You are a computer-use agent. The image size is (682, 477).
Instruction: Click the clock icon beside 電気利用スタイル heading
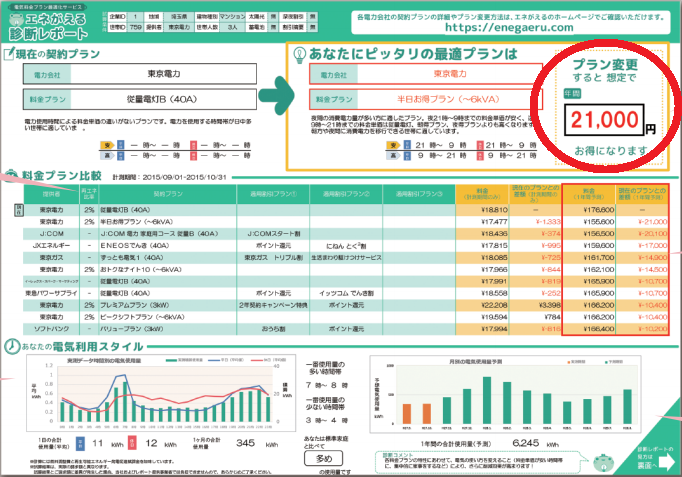[12, 346]
